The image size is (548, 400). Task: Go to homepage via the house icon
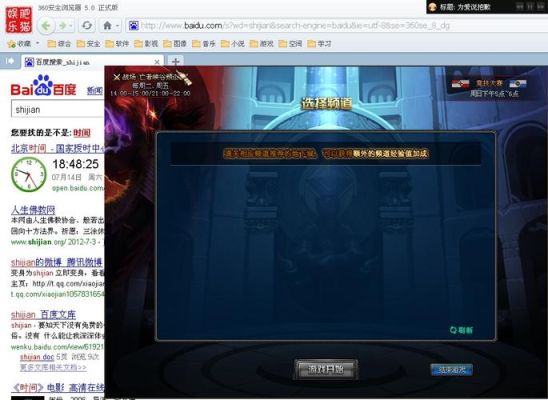click(108, 26)
